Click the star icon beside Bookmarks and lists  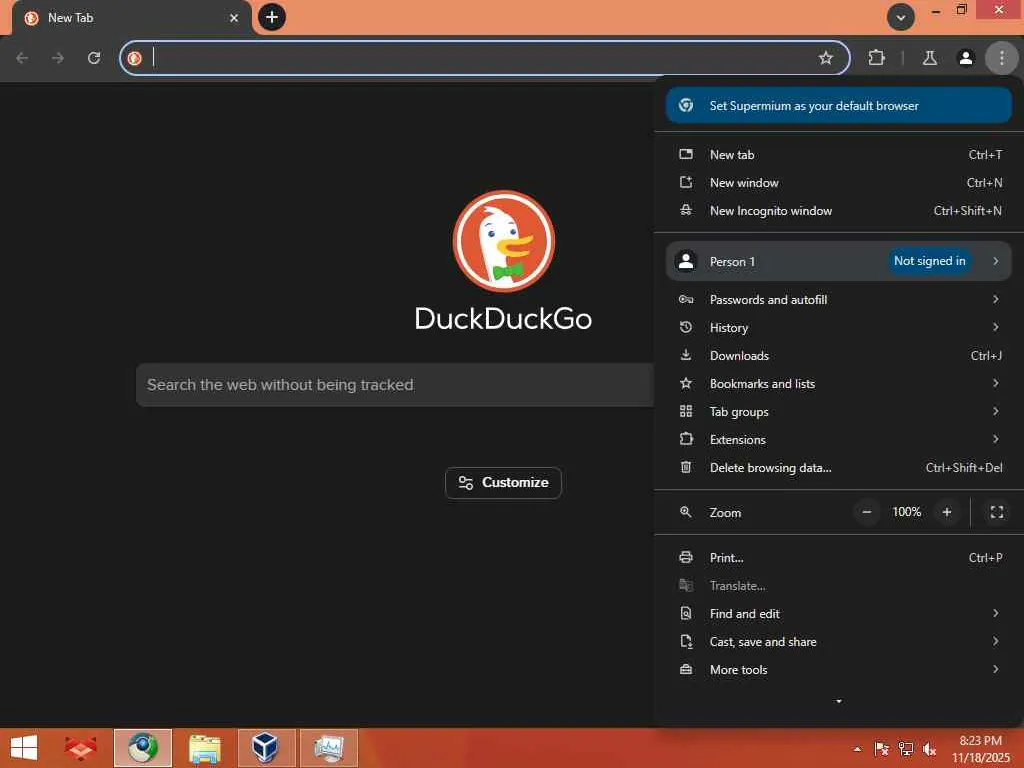[x=686, y=383]
